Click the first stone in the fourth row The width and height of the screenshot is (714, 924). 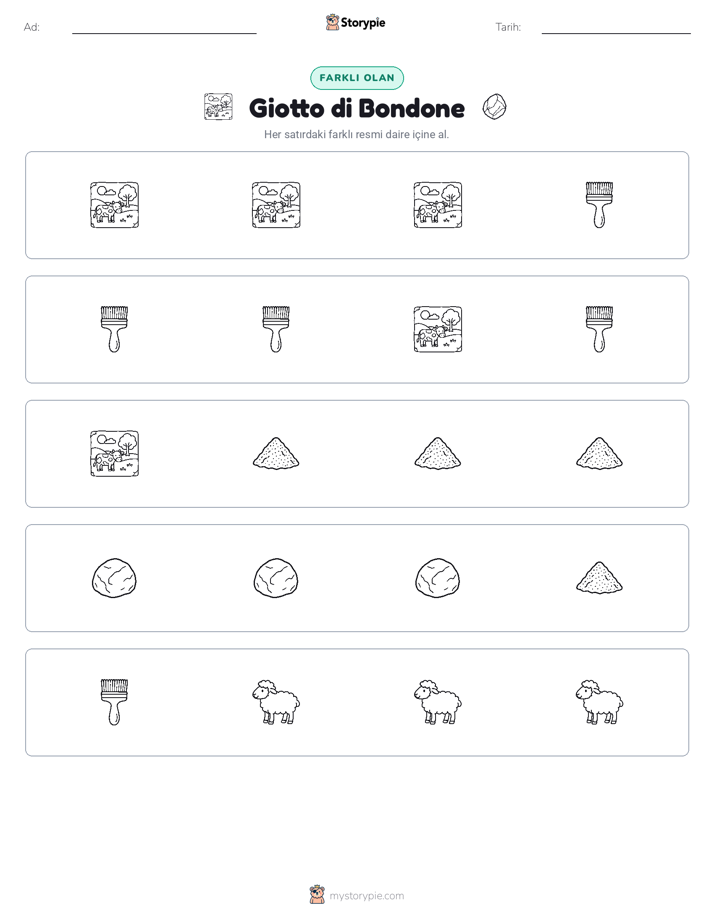[114, 578]
